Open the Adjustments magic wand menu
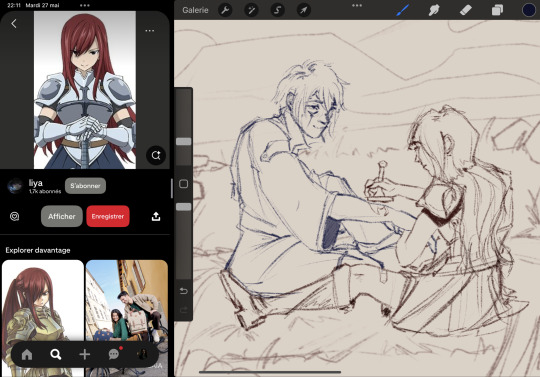 click(x=251, y=10)
